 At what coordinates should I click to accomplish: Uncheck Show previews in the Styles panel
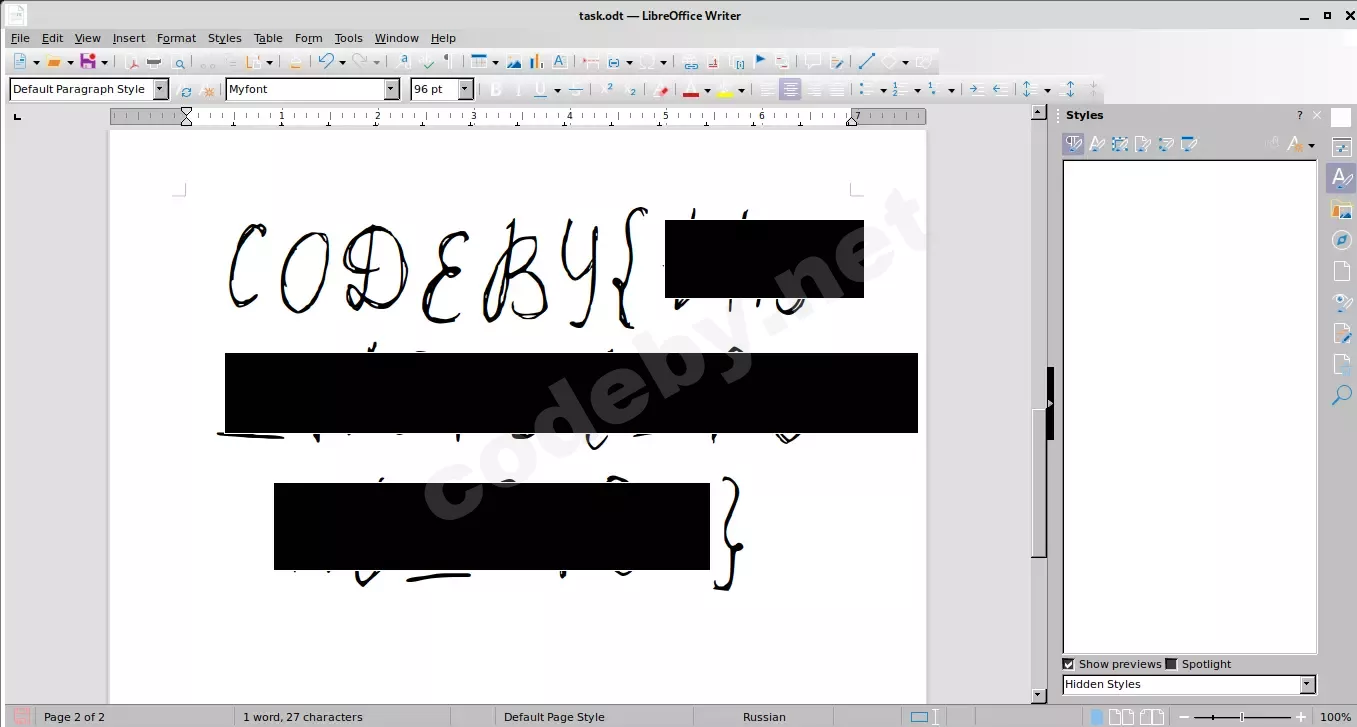point(1068,663)
